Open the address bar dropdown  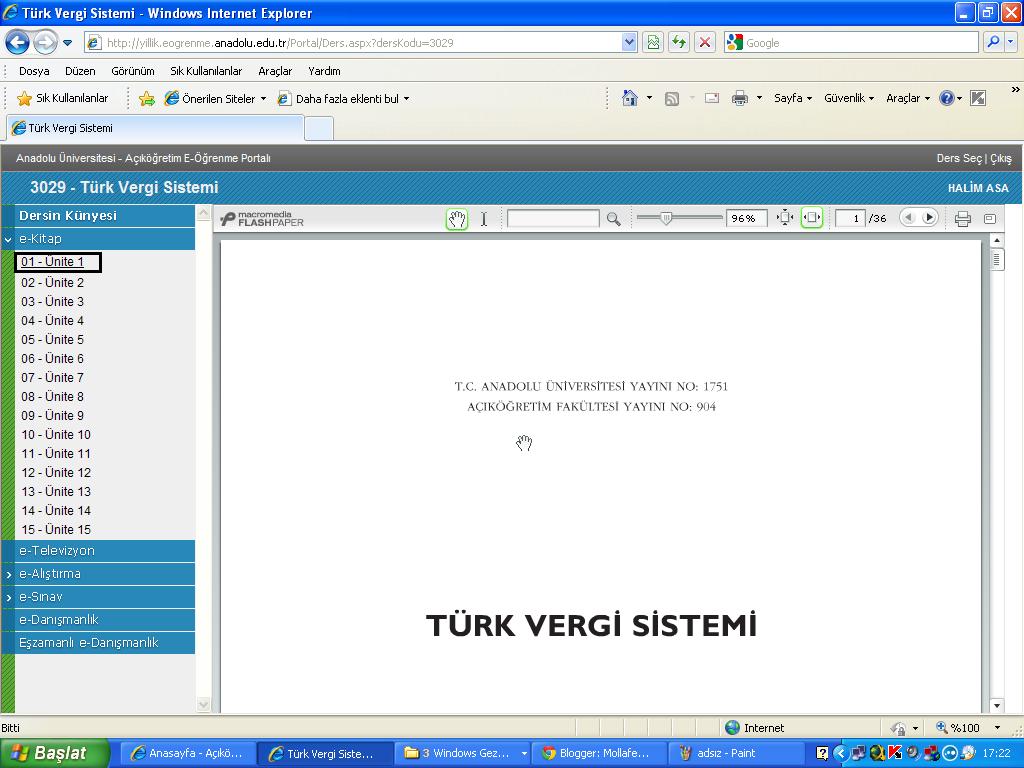point(629,42)
